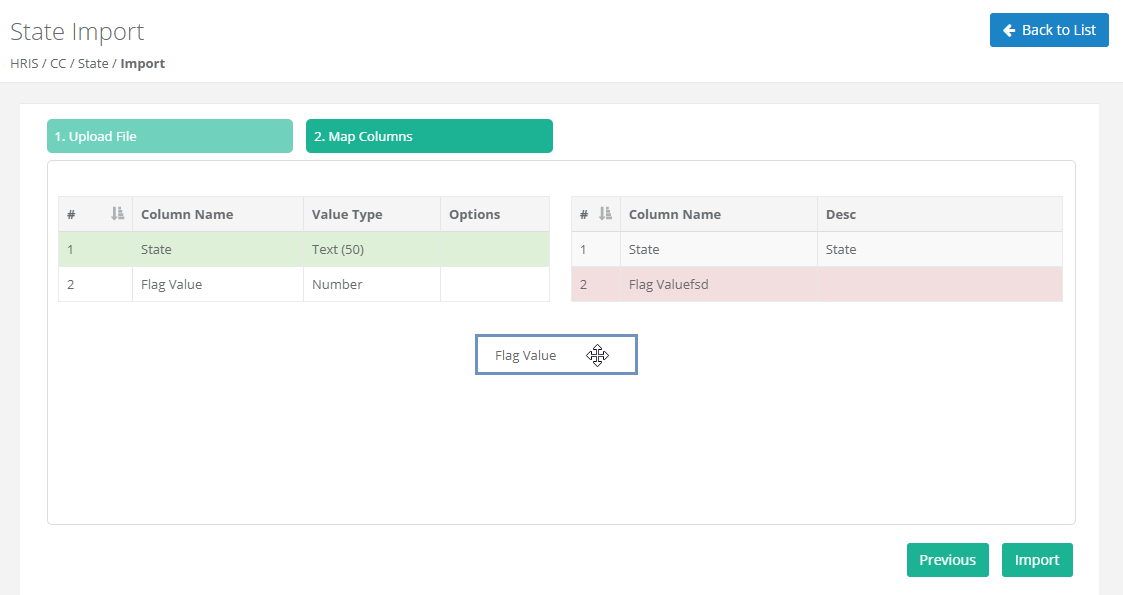Select the green State row with Text (50)
The height and width of the screenshot is (595, 1123).
303,249
